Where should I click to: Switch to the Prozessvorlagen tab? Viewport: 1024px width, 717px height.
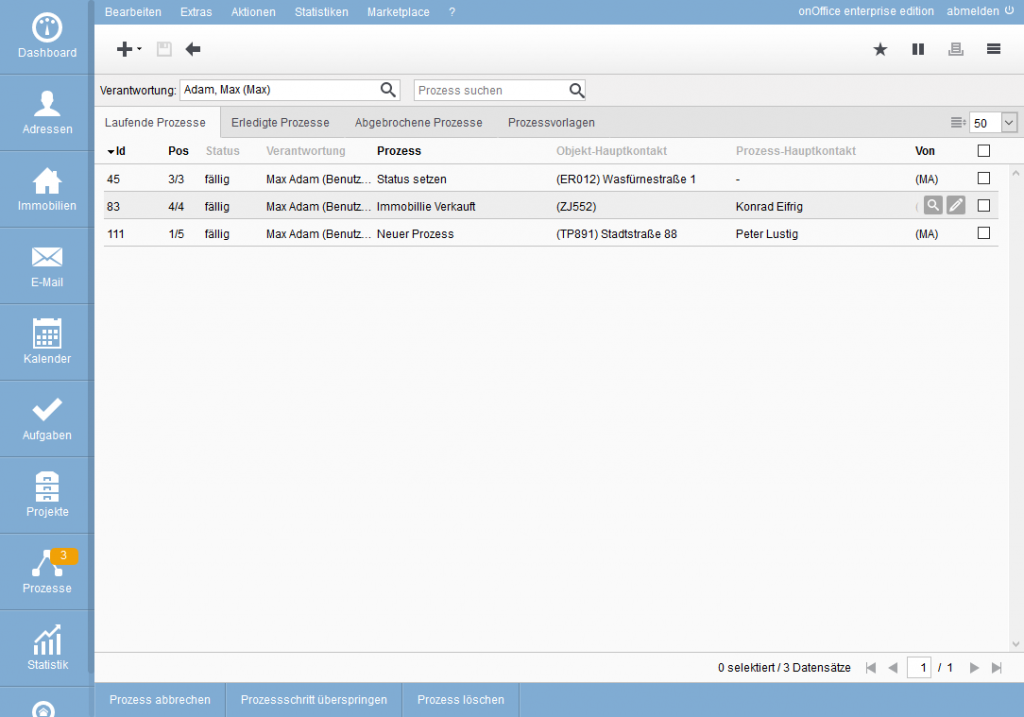click(x=551, y=123)
